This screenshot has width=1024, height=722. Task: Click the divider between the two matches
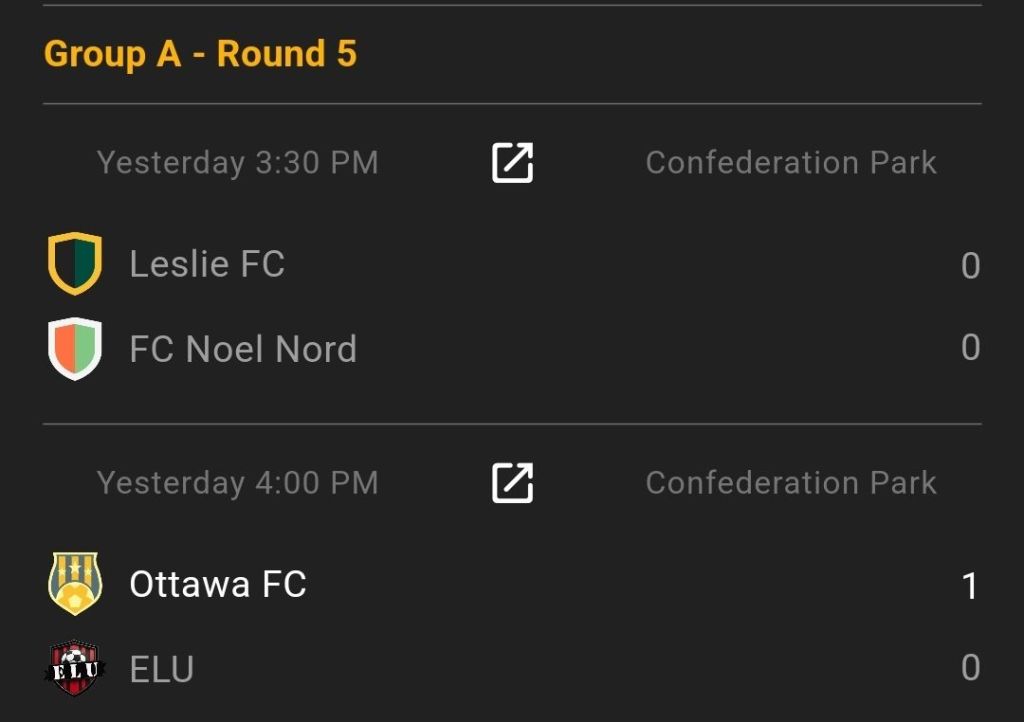(x=512, y=424)
